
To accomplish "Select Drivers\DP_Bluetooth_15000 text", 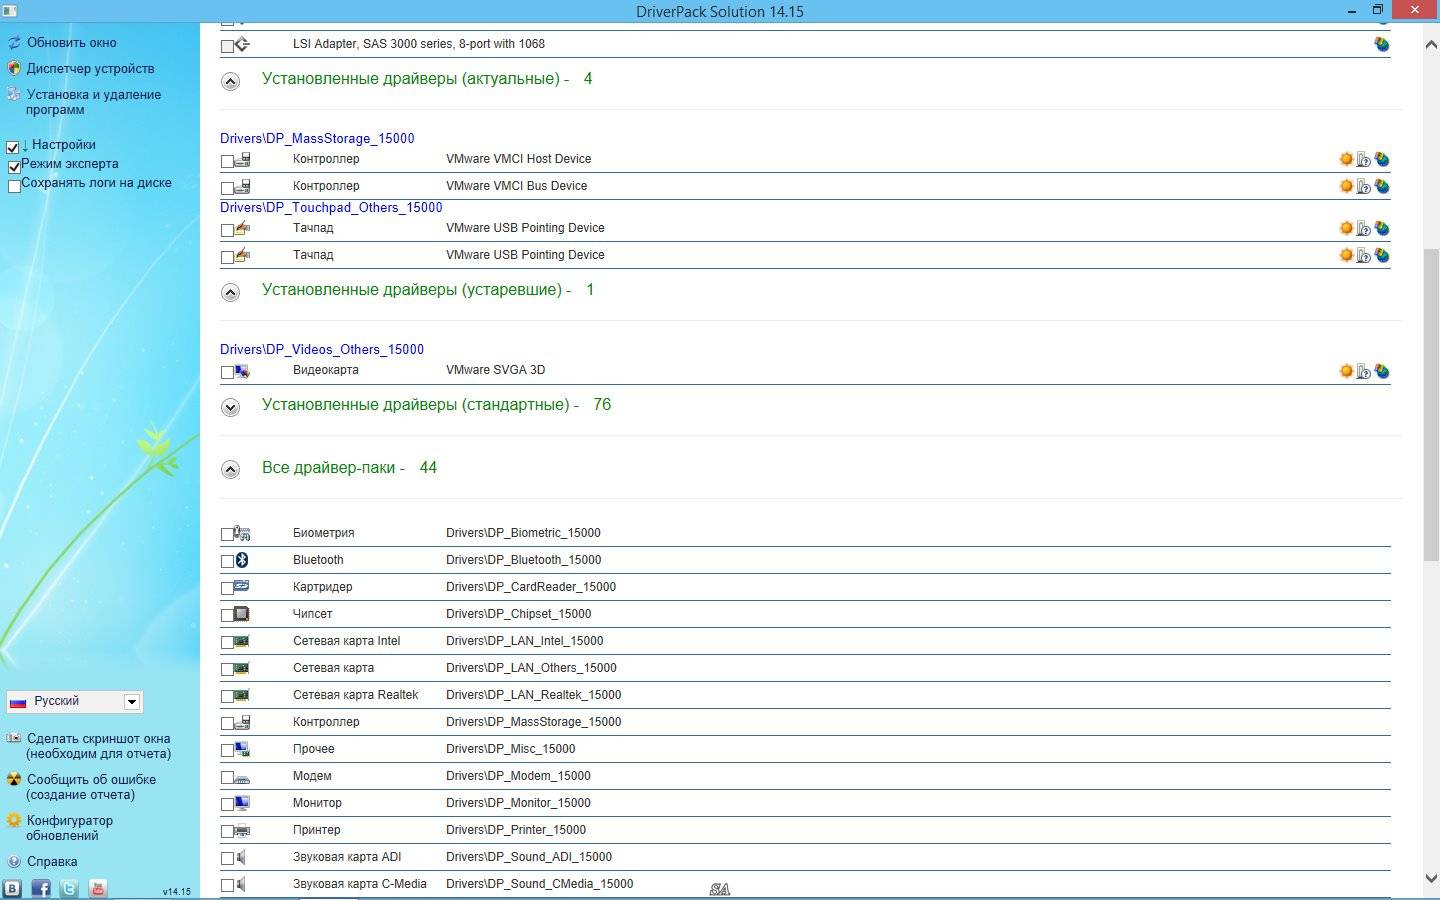I will click(524, 560).
